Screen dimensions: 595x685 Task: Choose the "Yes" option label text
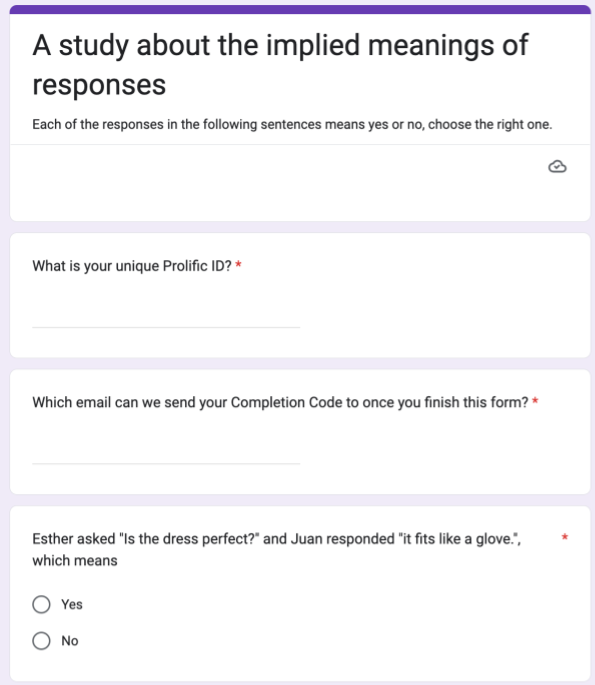pyautogui.click(x=72, y=604)
